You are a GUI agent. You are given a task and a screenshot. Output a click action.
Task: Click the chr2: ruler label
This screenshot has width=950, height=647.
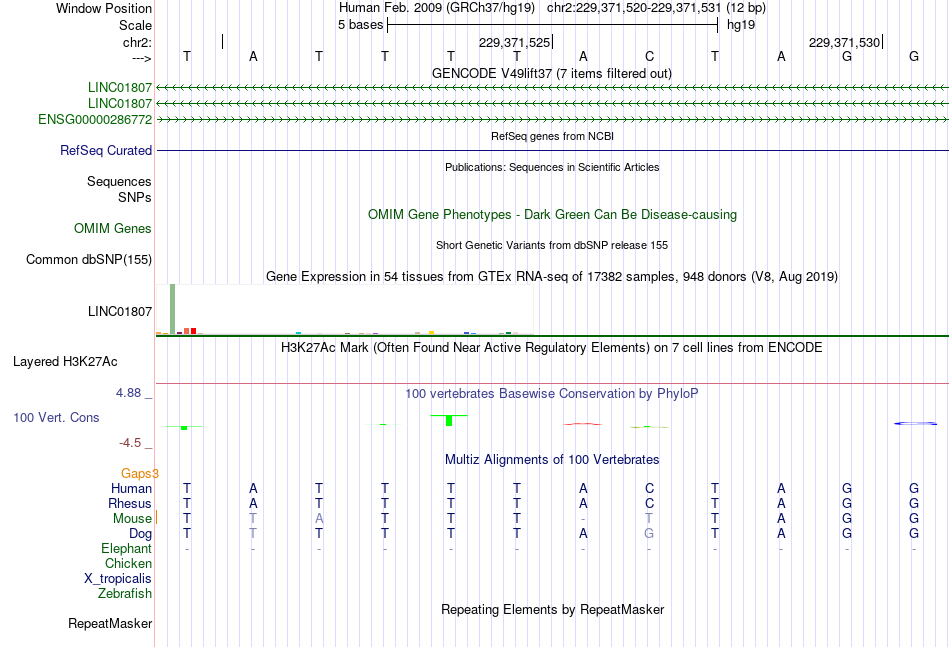(x=138, y=42)
